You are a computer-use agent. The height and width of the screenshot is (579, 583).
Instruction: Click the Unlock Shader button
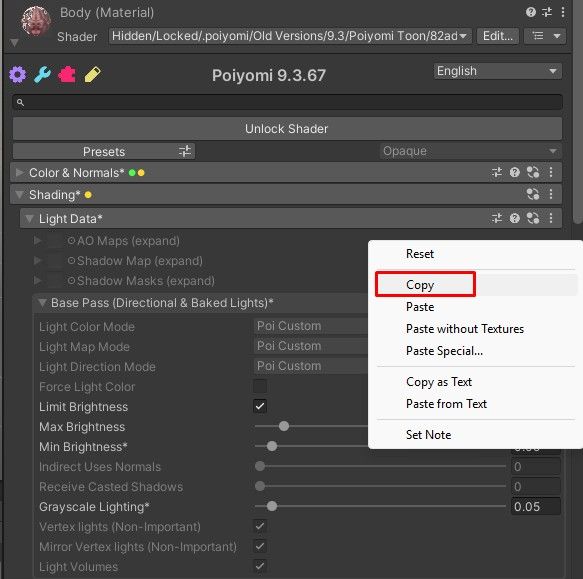tap(287, 129)
